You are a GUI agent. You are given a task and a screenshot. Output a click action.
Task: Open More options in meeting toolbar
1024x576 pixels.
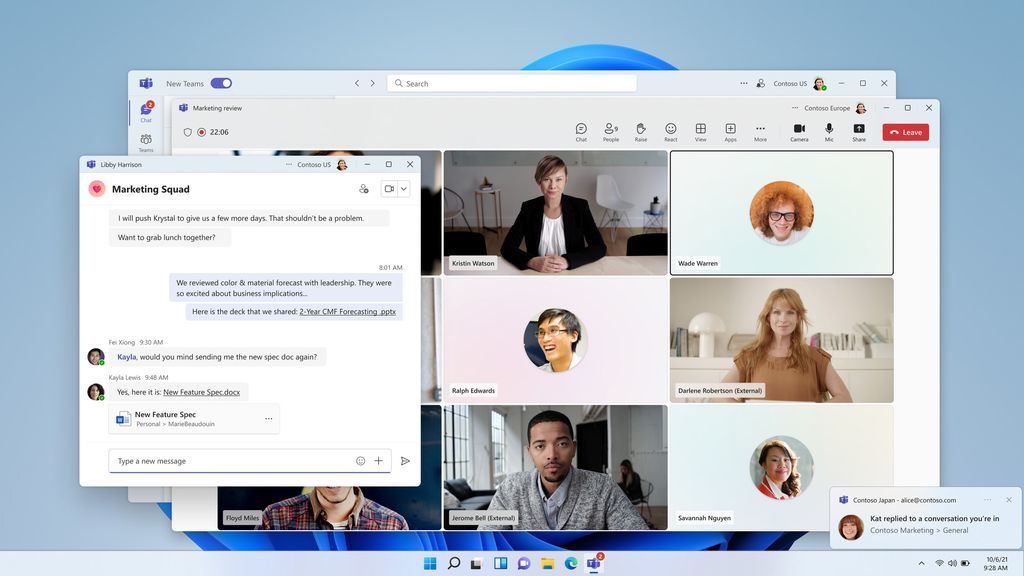click(760, 131)
